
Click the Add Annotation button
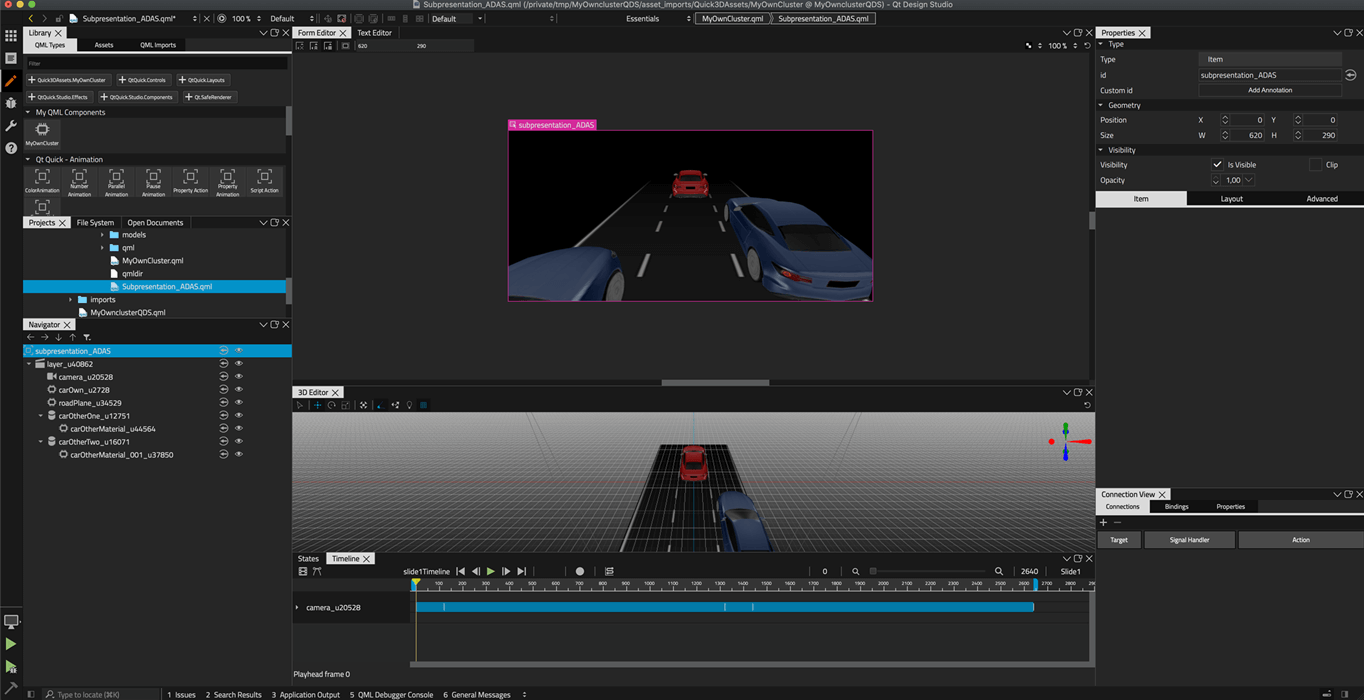click(x=1270, y=90)
